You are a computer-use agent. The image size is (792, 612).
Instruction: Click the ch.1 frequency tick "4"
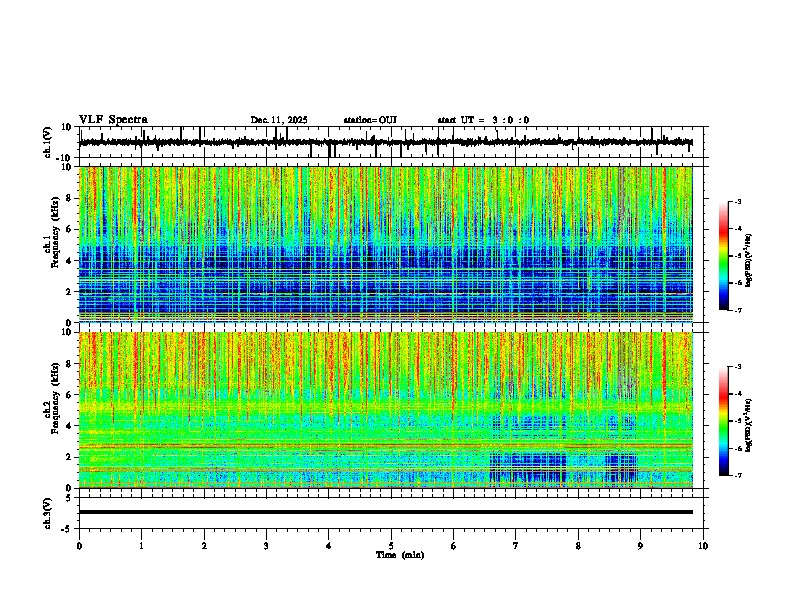pos(71,261)
